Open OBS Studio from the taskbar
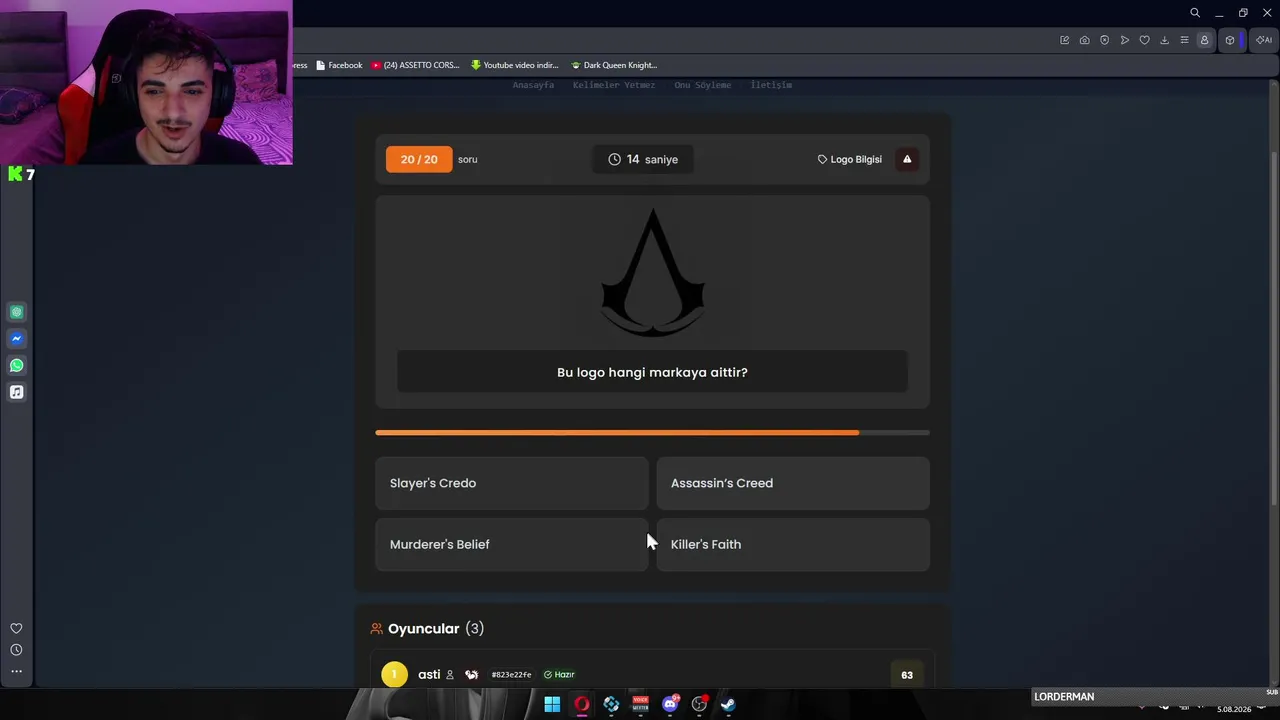This screenshot has height=720, width=1280. tap(699, 704)
